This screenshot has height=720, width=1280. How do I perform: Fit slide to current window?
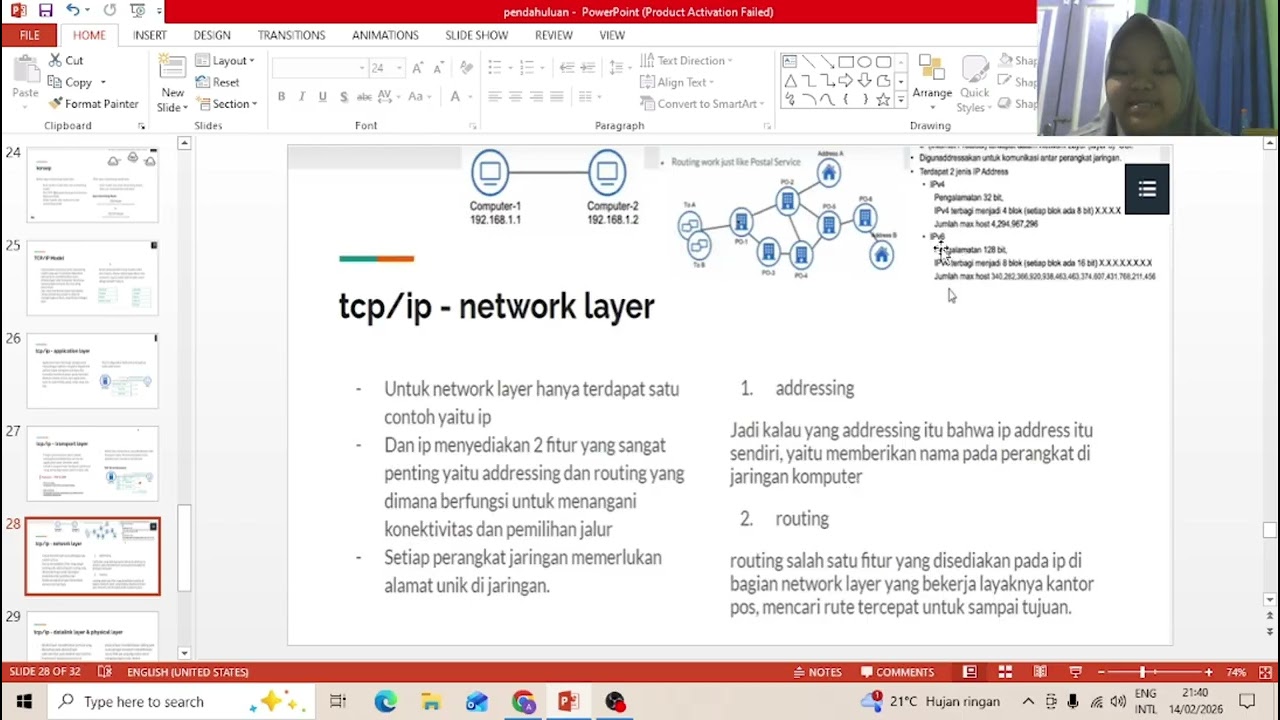pos(1265,672)
